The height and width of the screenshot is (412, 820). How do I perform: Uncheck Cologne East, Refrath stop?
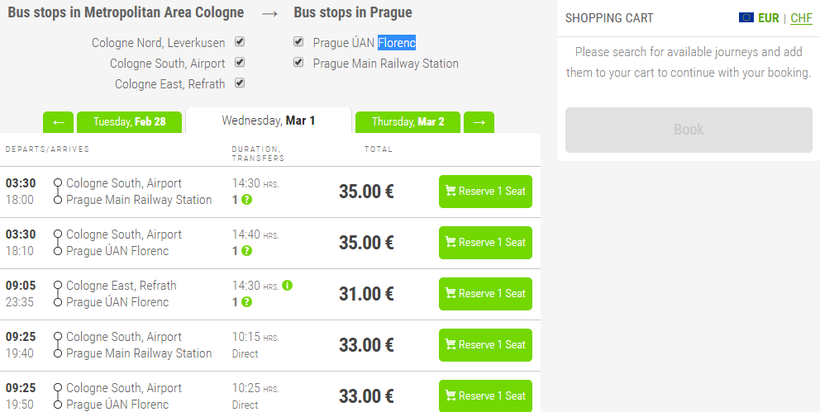tap(239, 84)
